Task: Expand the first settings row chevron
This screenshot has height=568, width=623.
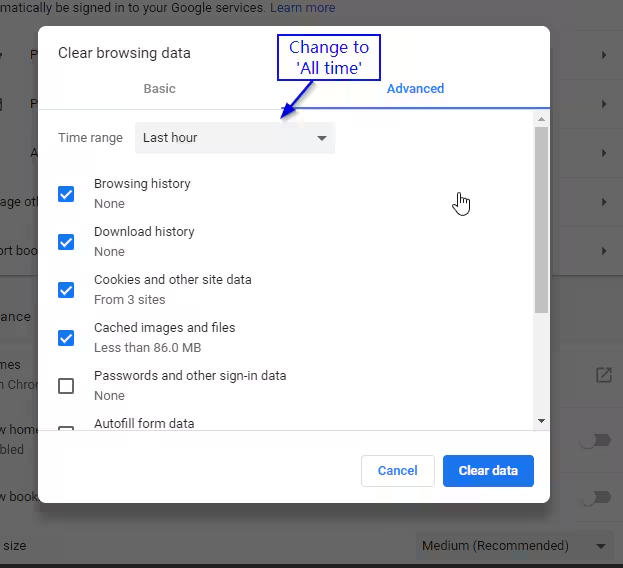Action: point(604,55)
